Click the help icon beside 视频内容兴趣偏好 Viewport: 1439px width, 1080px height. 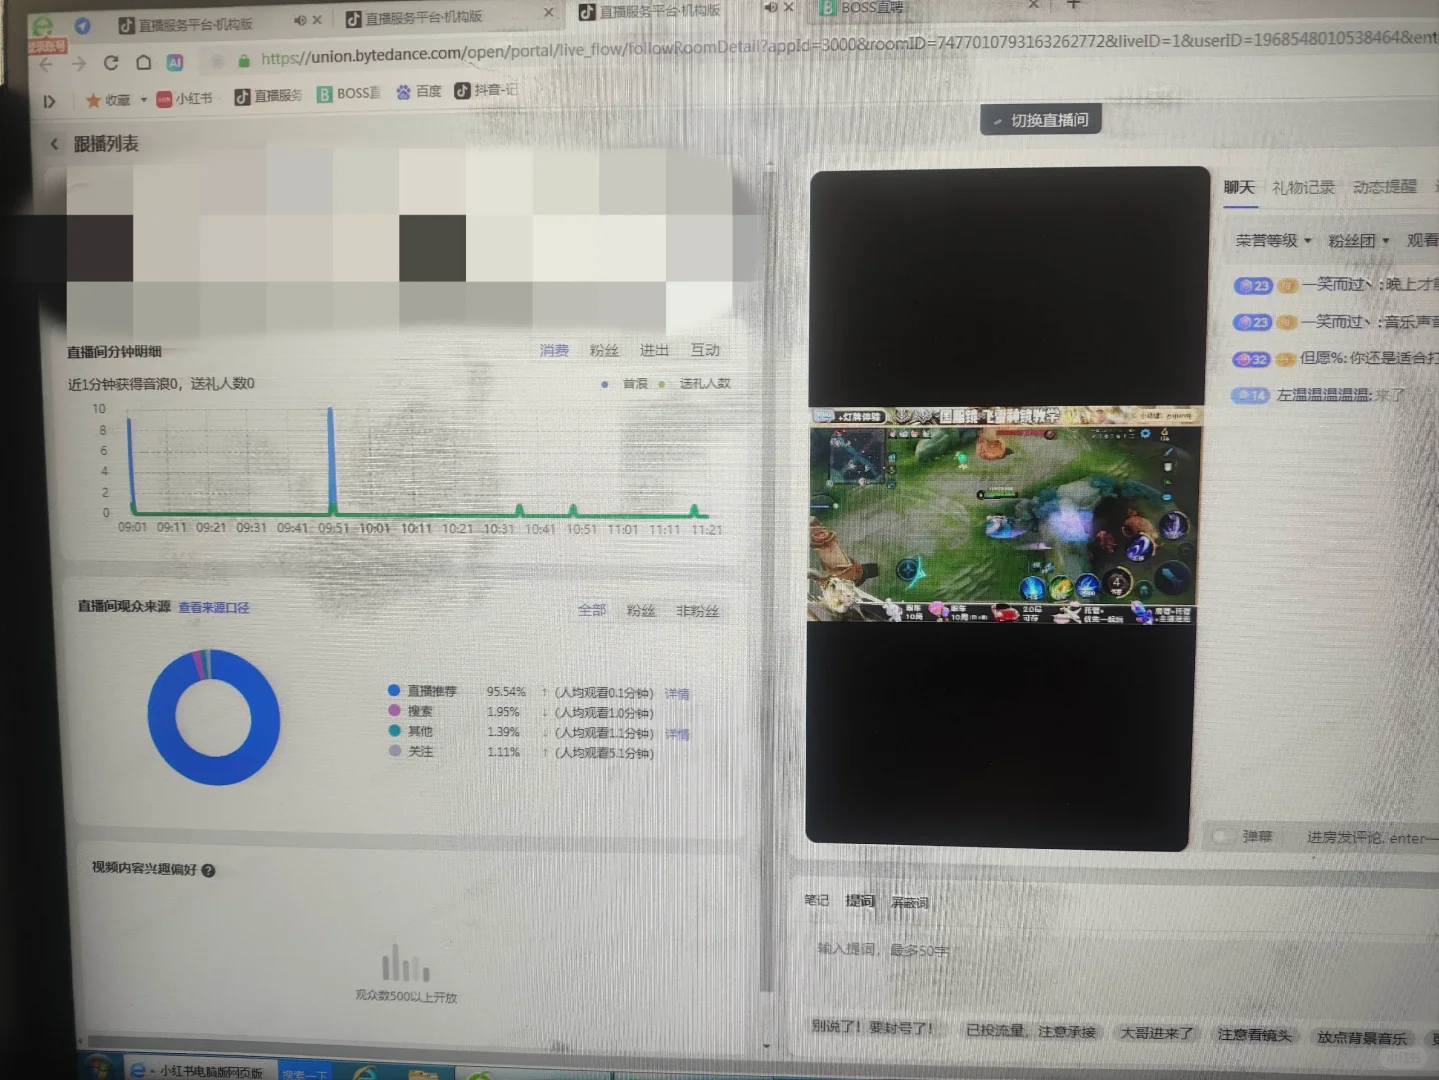(x=208, y=871)
